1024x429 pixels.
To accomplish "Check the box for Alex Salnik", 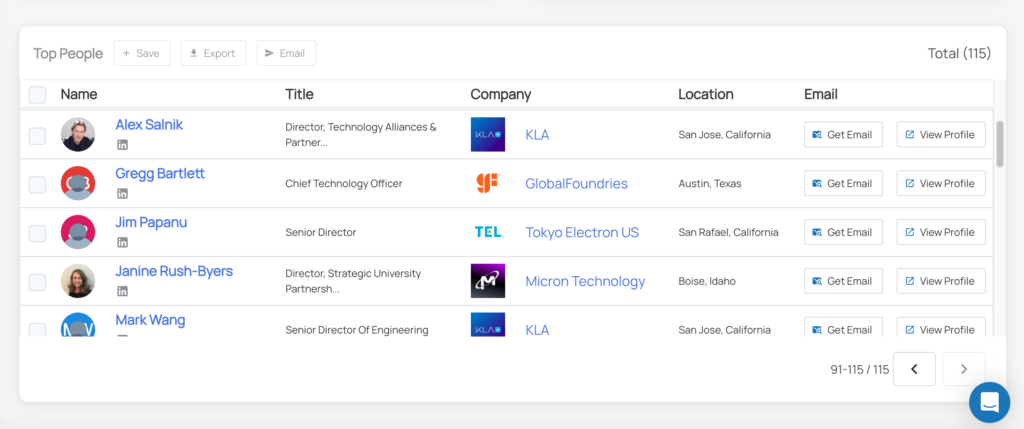I will coord(37,135).
